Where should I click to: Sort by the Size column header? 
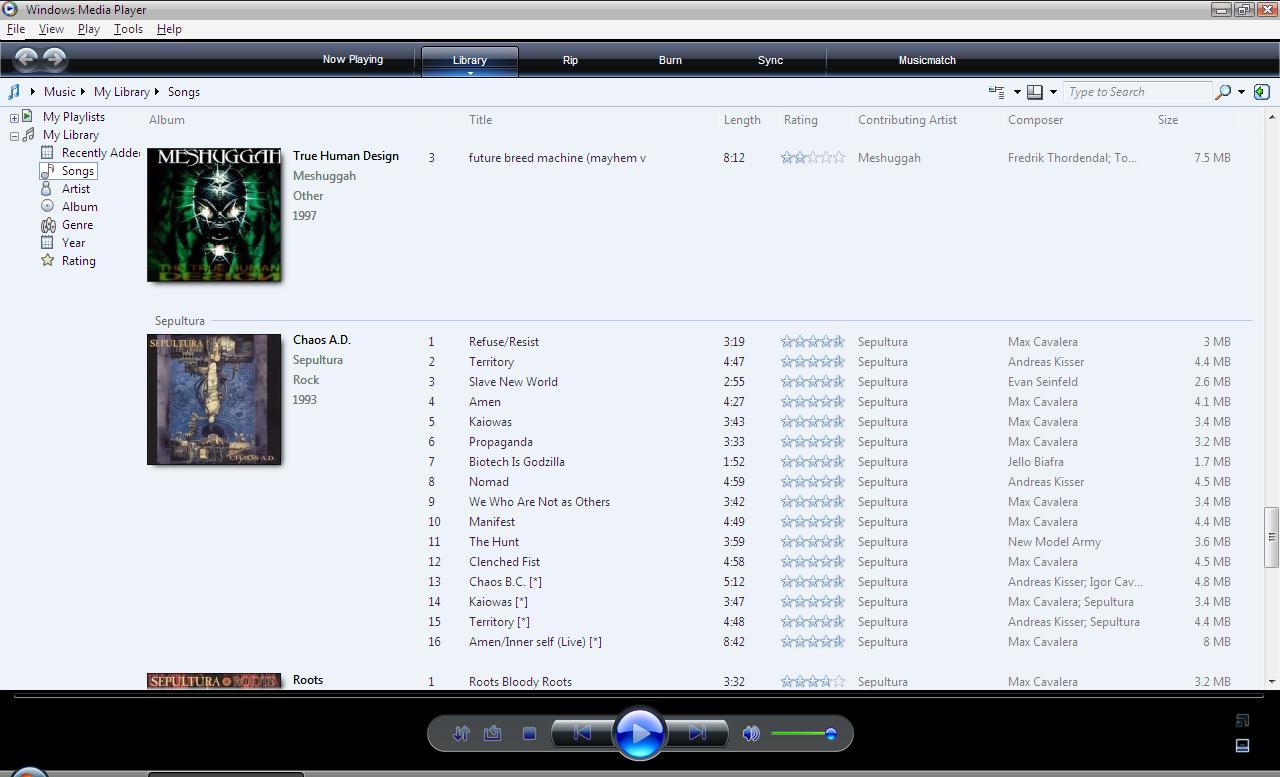tap(1167, 120)
